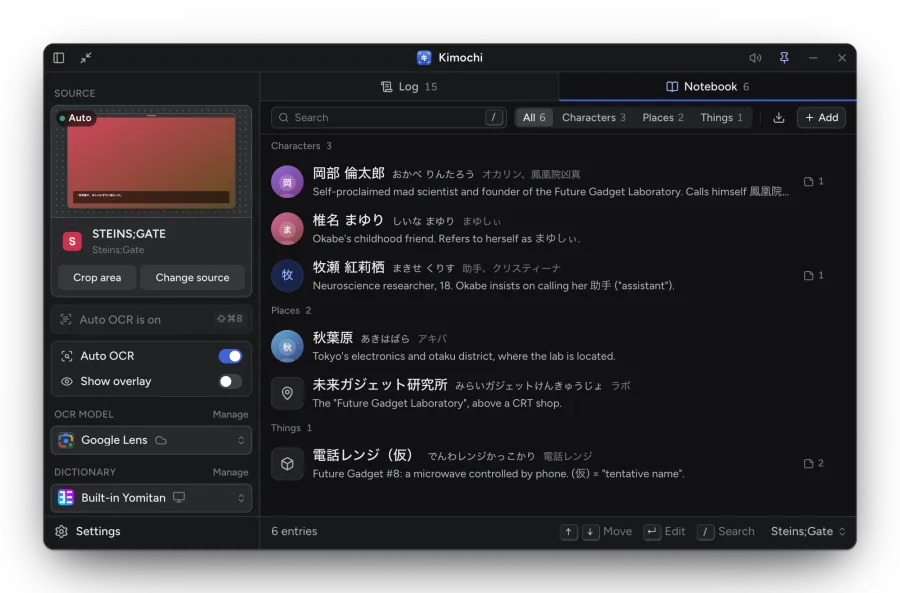Select the Notebook tab
Image resolution: width=900 pixels, height=593 pixels.
pos(708,87)
